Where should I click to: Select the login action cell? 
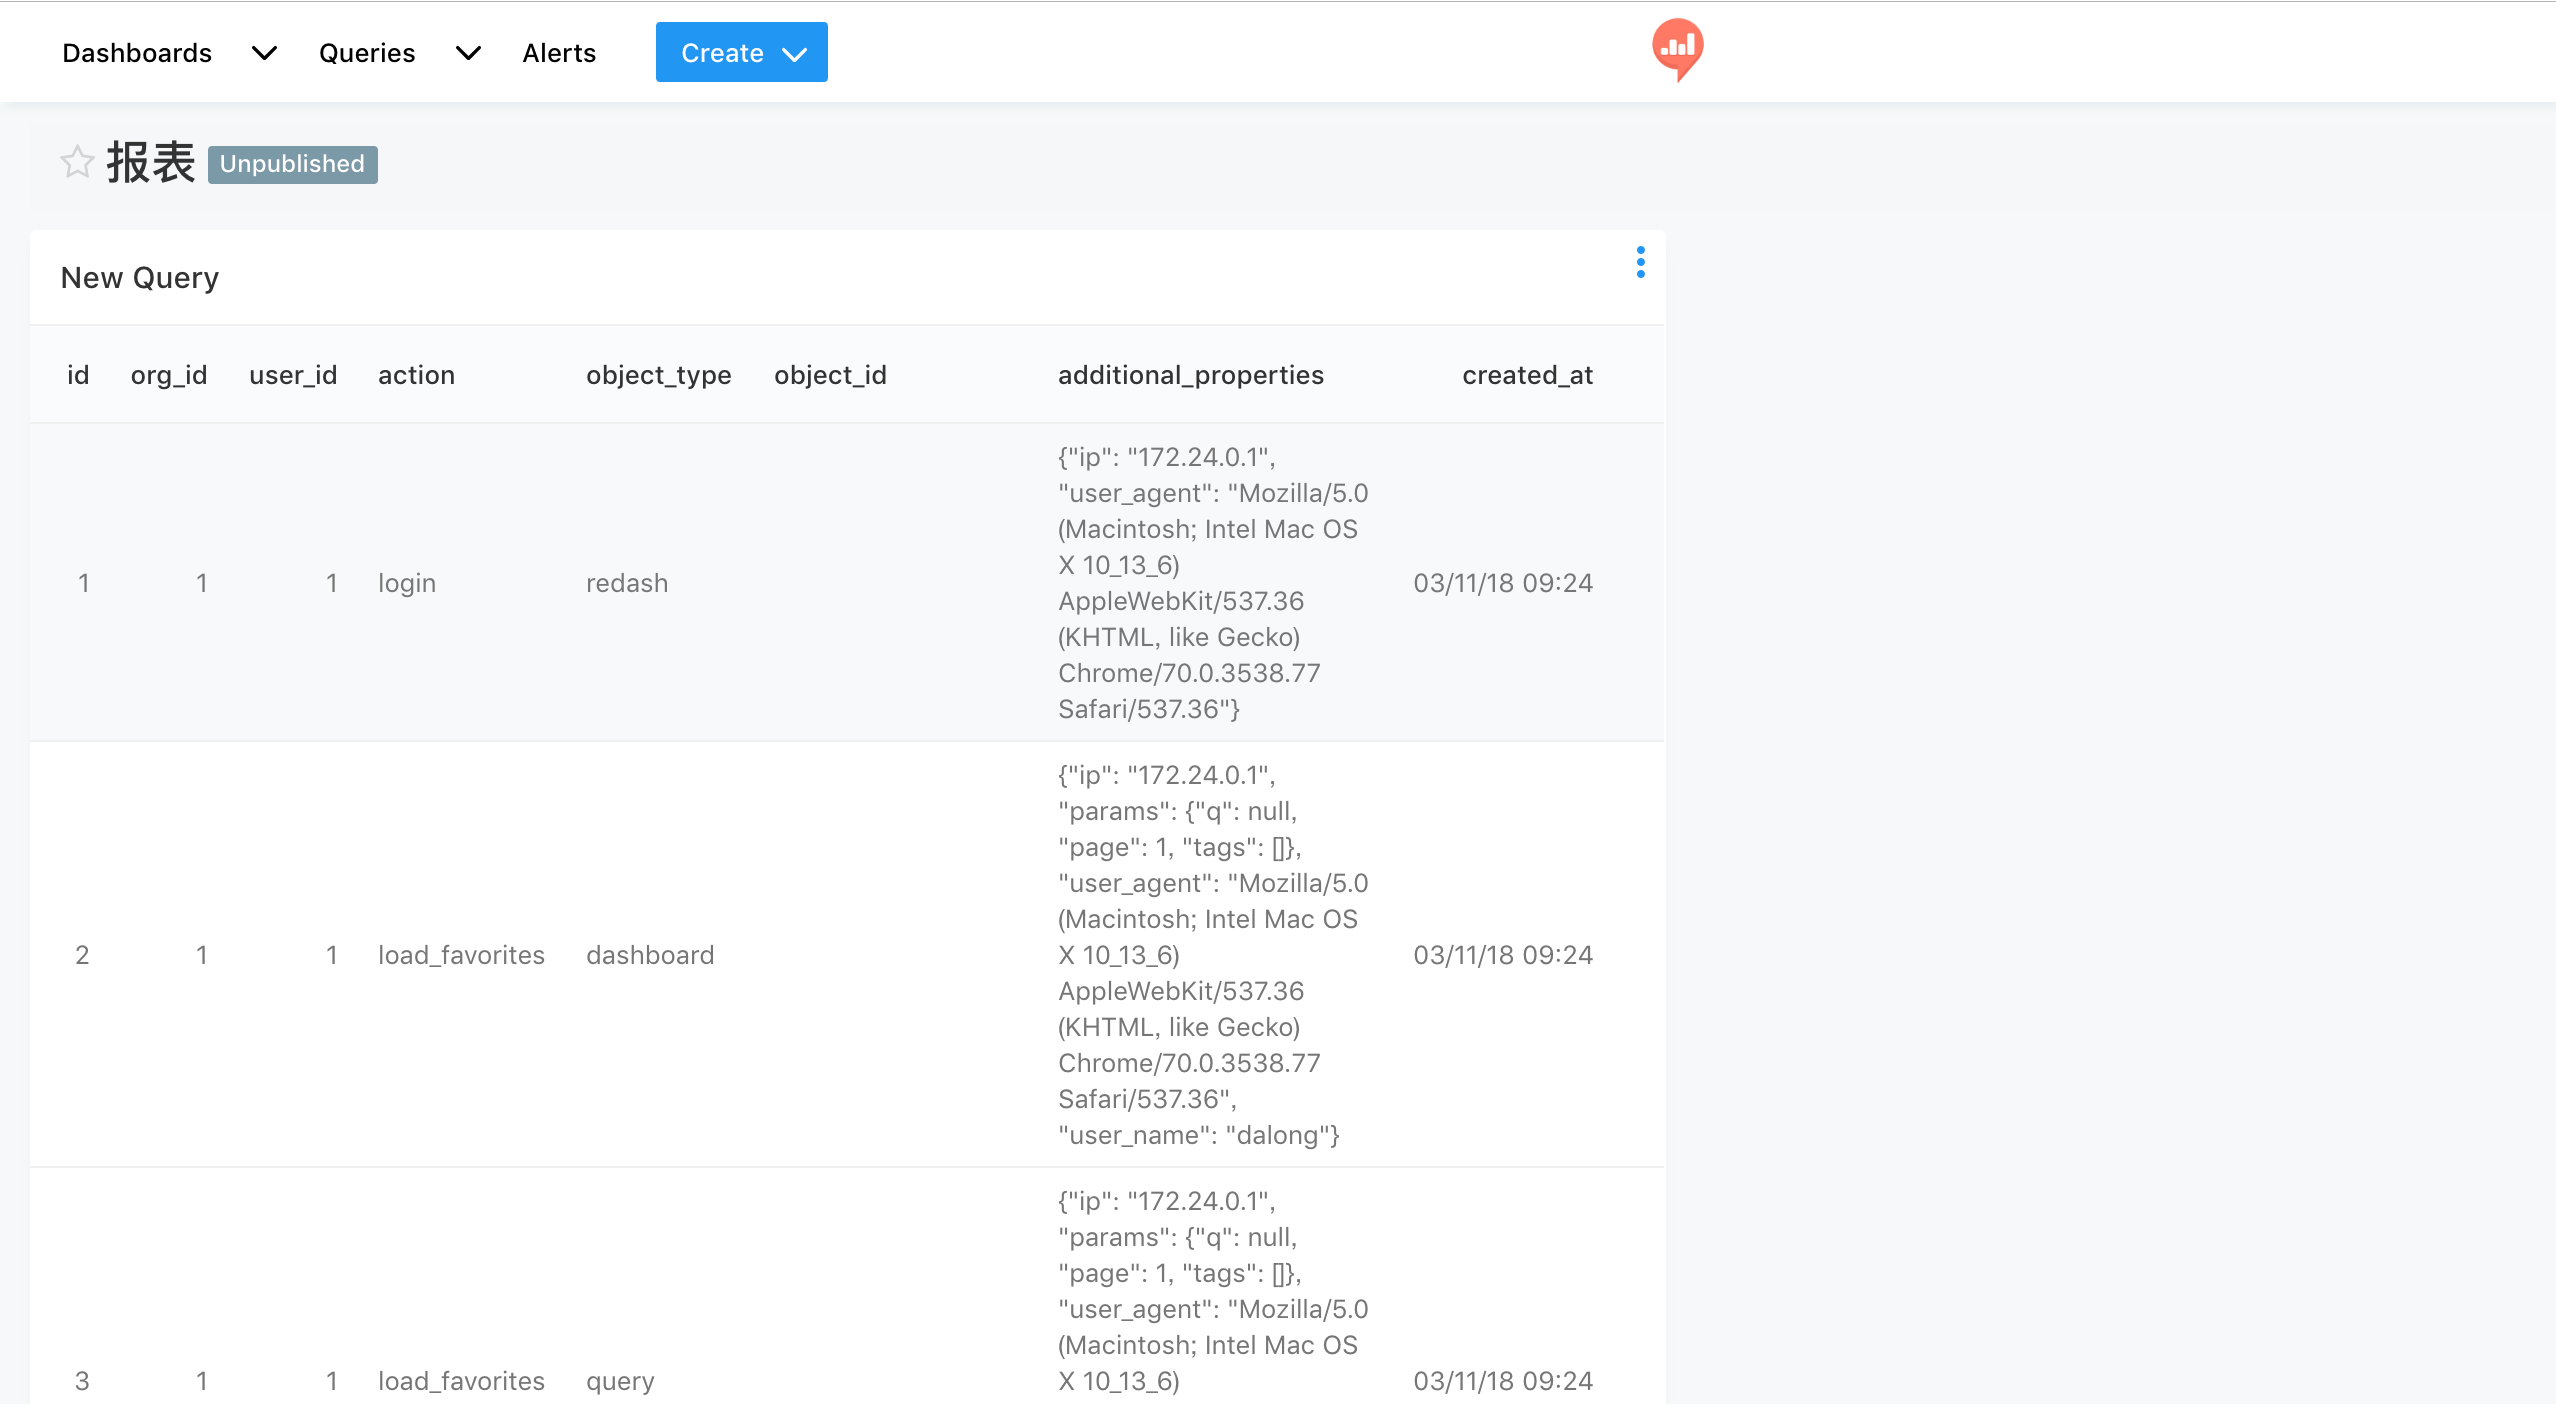407,583
